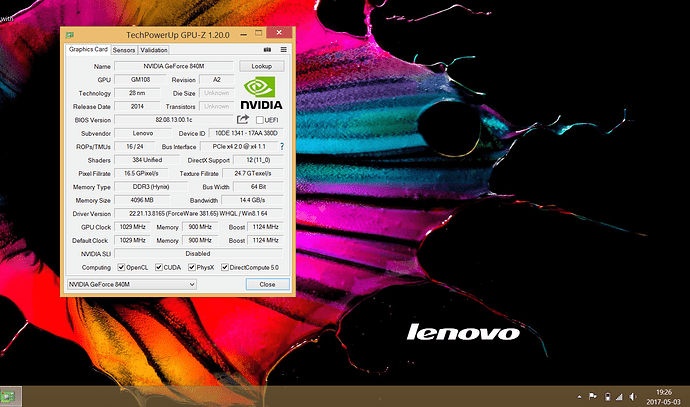Open the NVIDIA GeForce 840M GPU dropdown
690x407 pixels.
click(x=132, y=284)
